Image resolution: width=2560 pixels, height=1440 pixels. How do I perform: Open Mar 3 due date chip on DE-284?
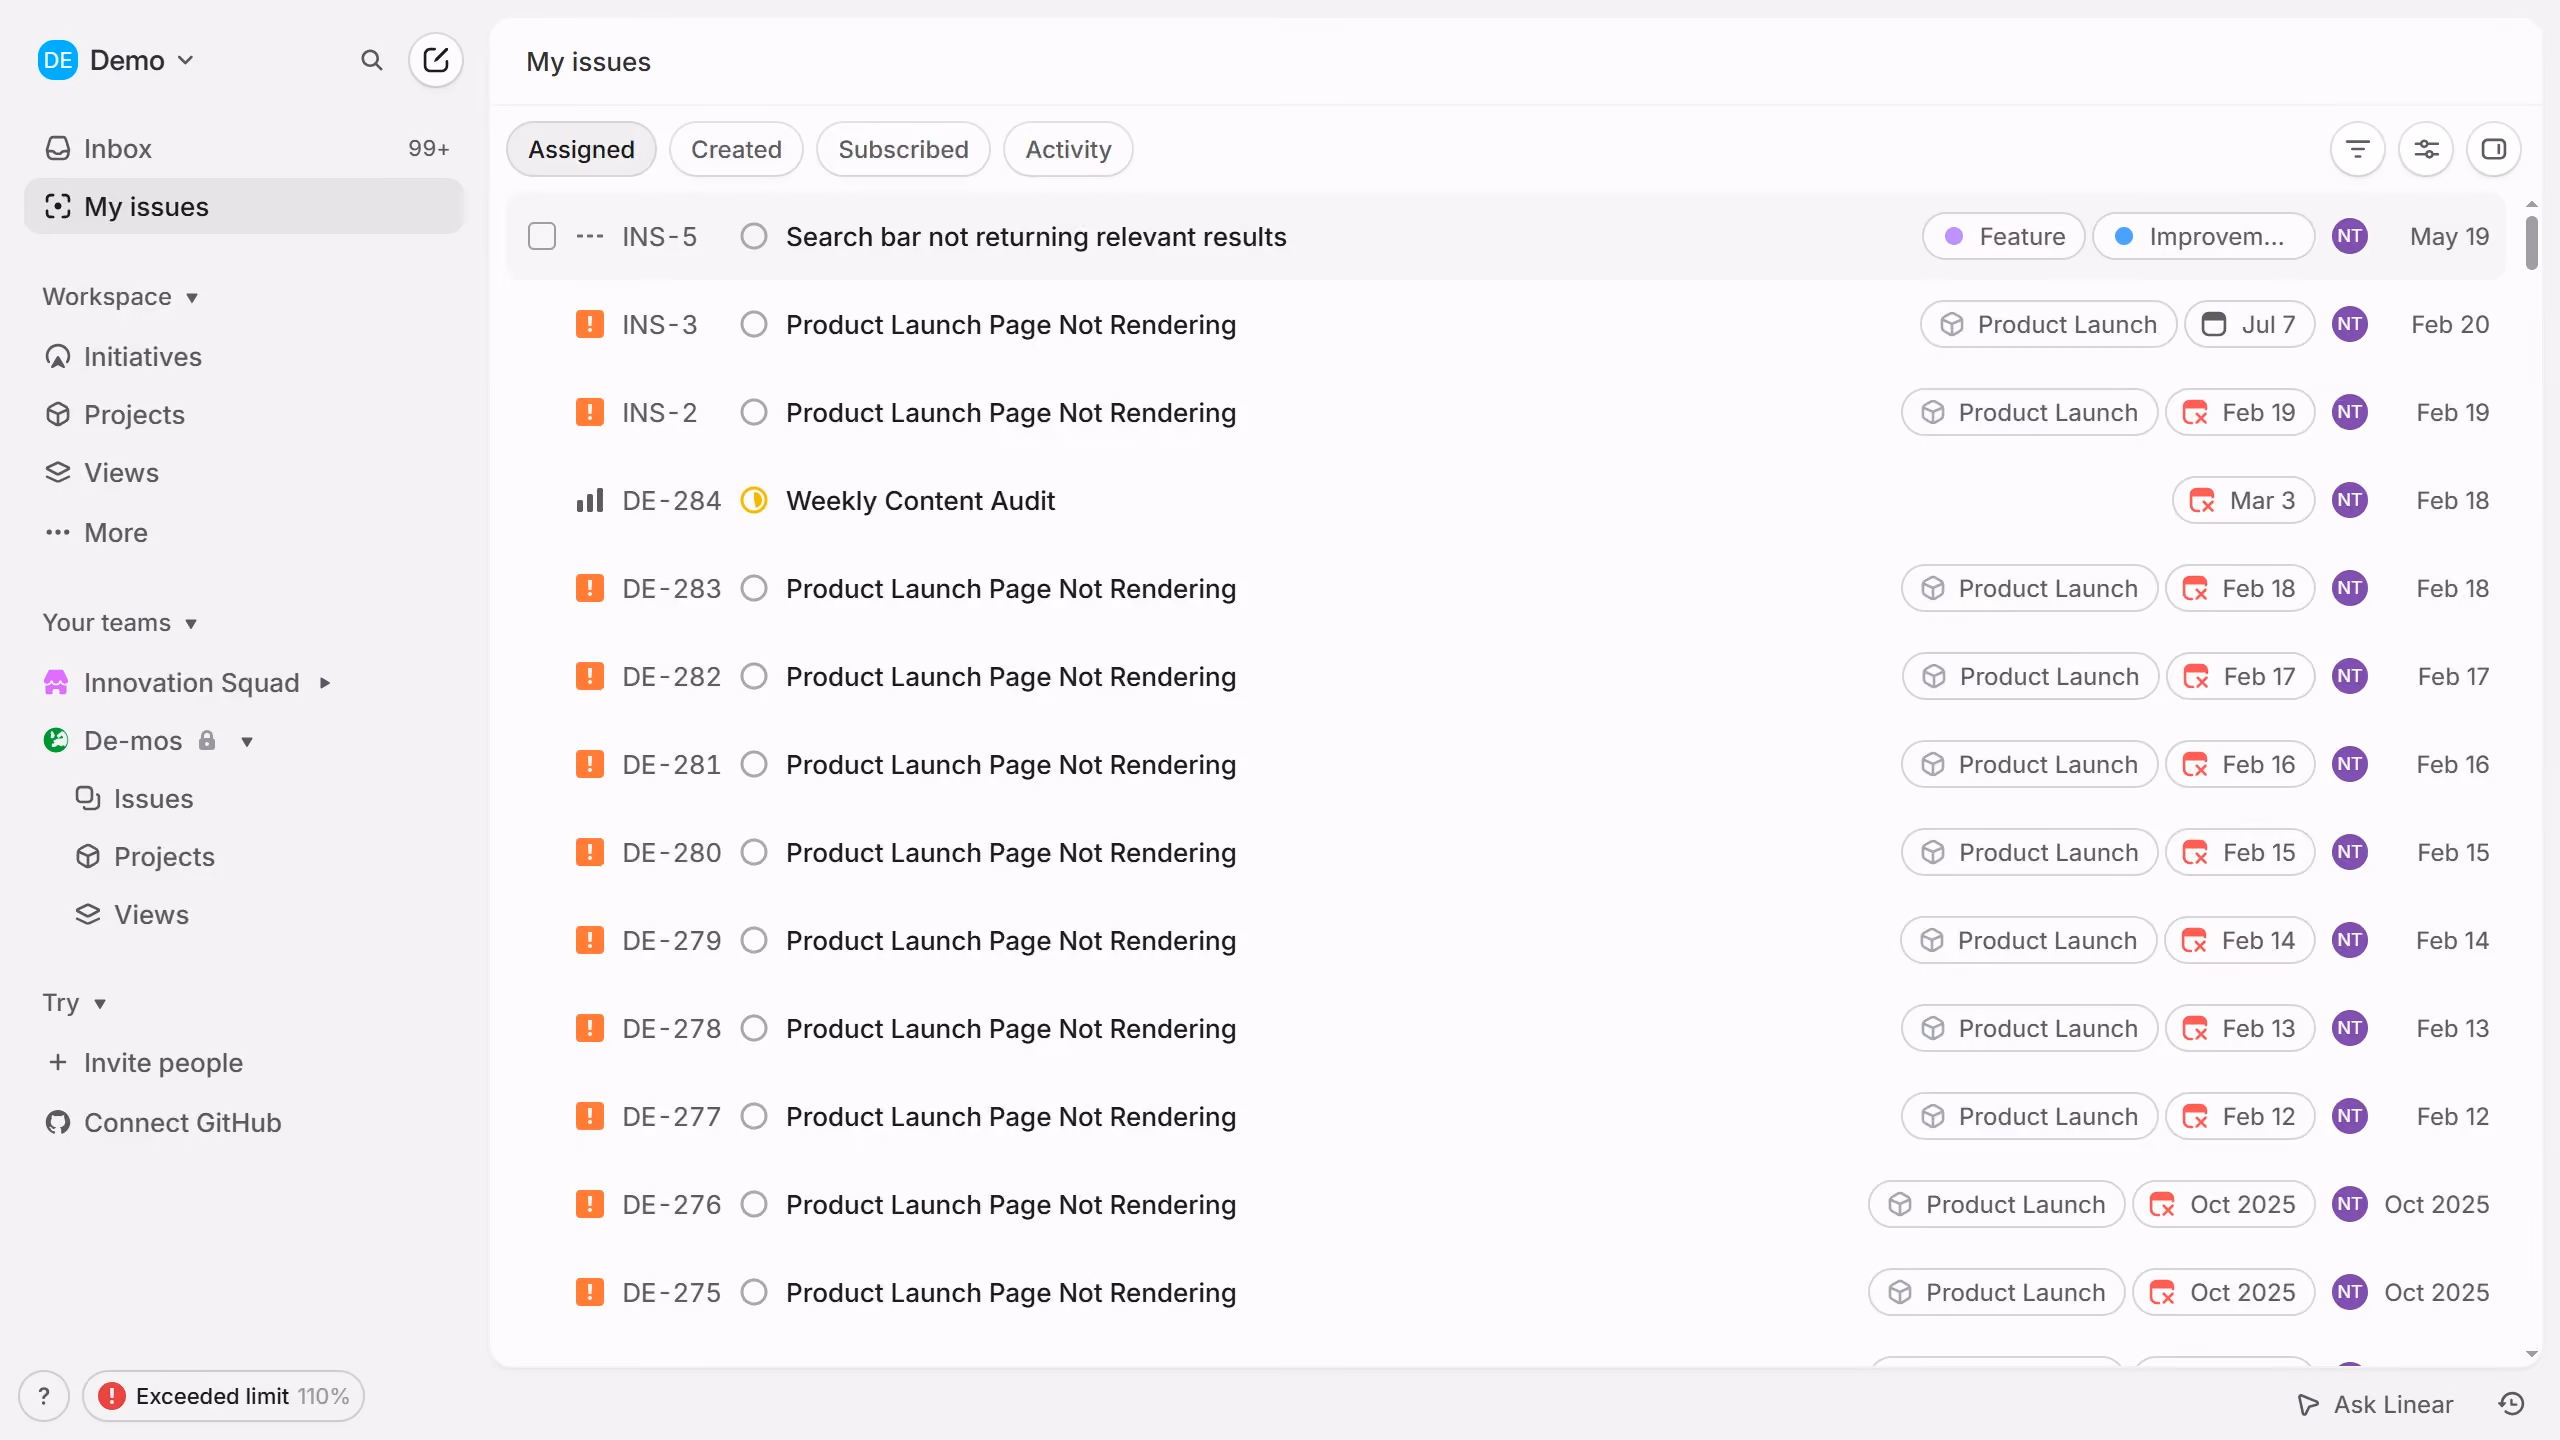(2244, 500)
